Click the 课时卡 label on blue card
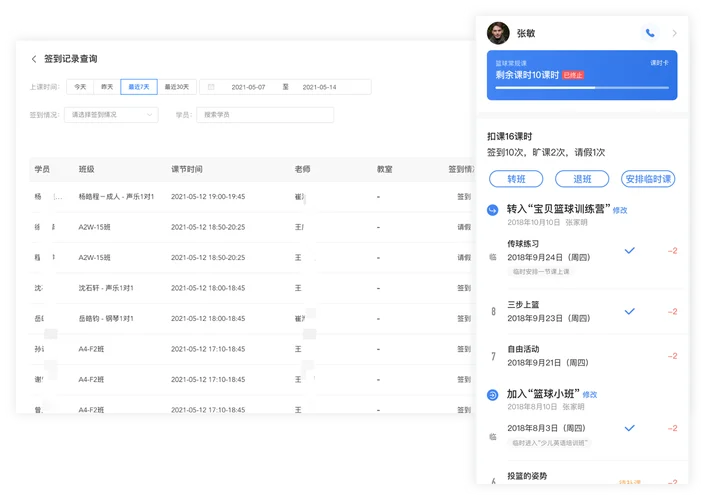This screenshot has width=706, height=500. 659,63
